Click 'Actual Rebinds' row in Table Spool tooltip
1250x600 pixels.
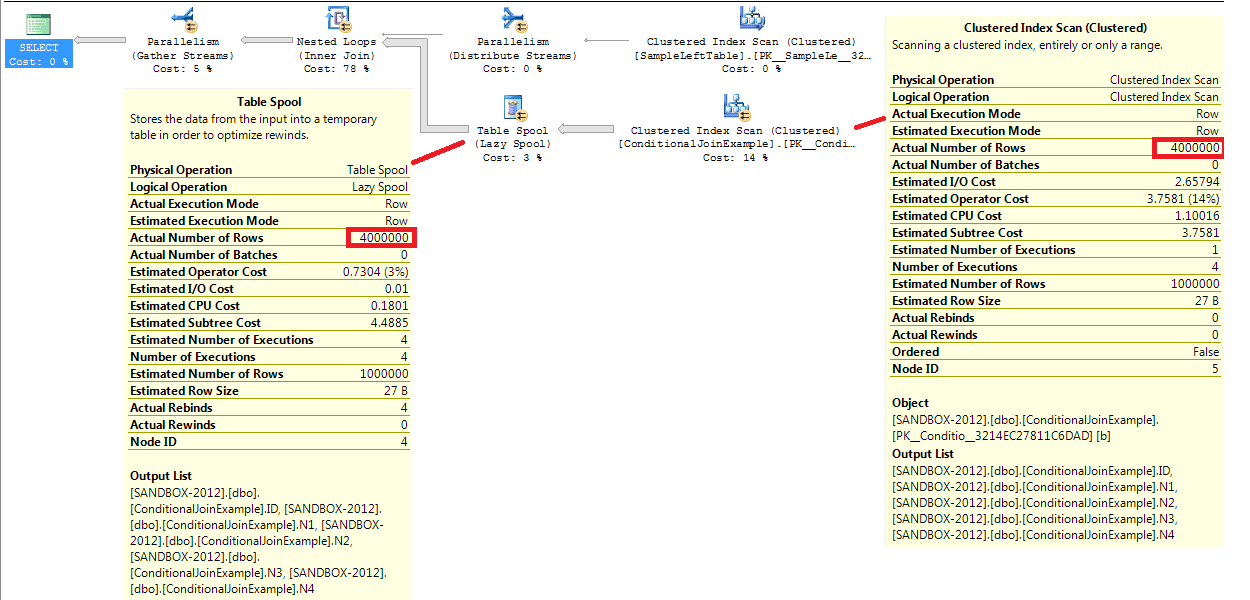(x=269, y=408)
